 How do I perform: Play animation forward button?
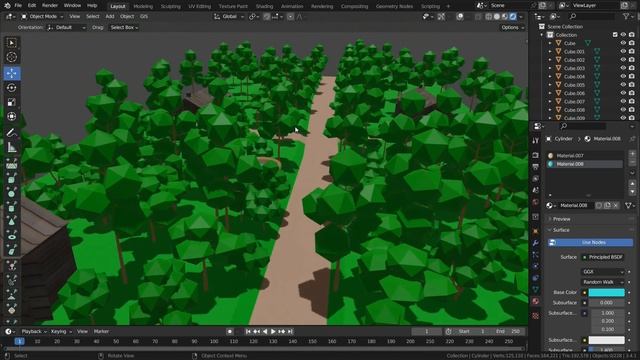pyautogui.click(x=273, y=331)
